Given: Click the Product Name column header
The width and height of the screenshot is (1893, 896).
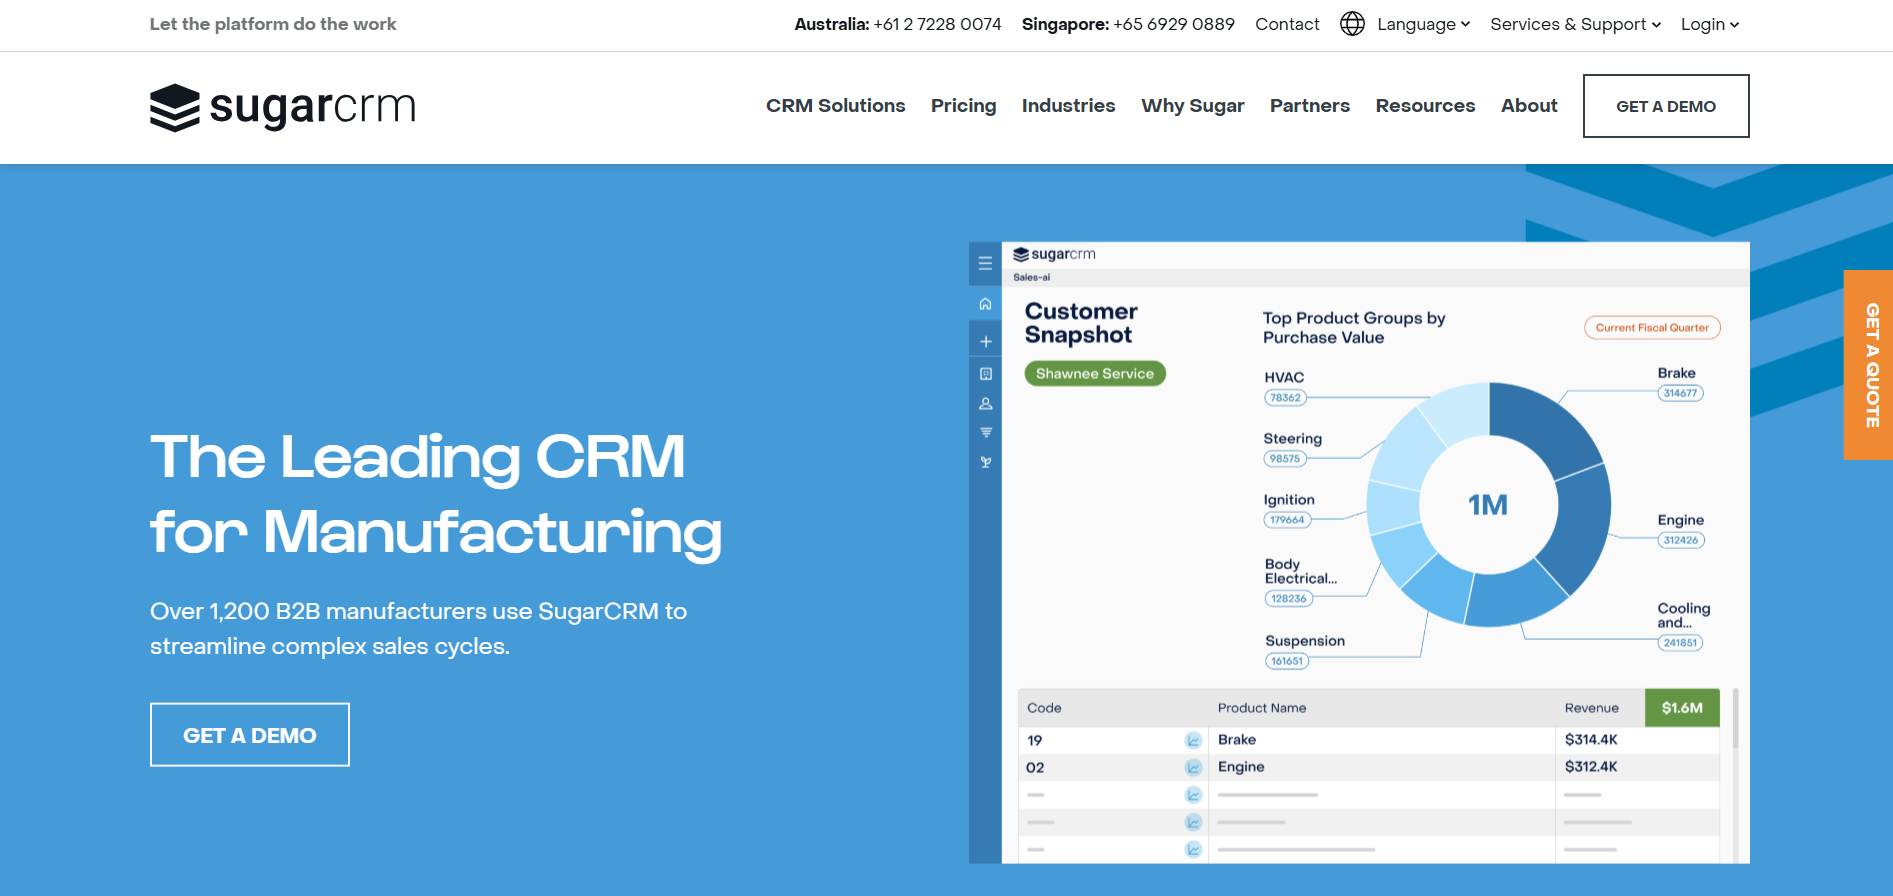Looking at the screenshot, I should point(1262,708).
